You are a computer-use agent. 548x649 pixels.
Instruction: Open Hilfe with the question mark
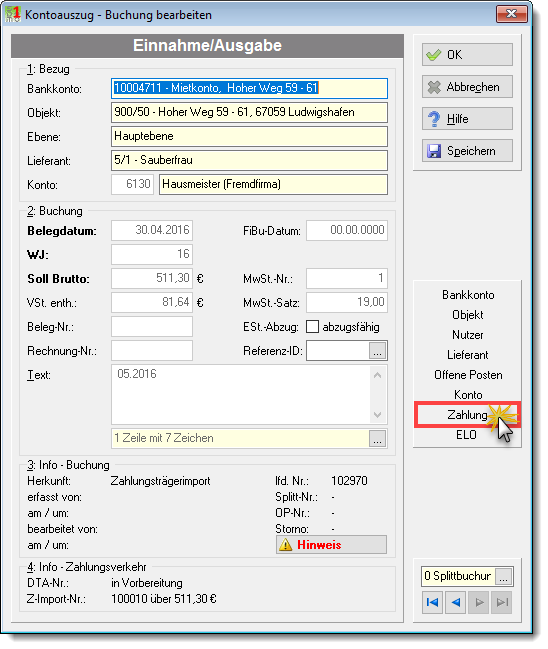(467, 119)
